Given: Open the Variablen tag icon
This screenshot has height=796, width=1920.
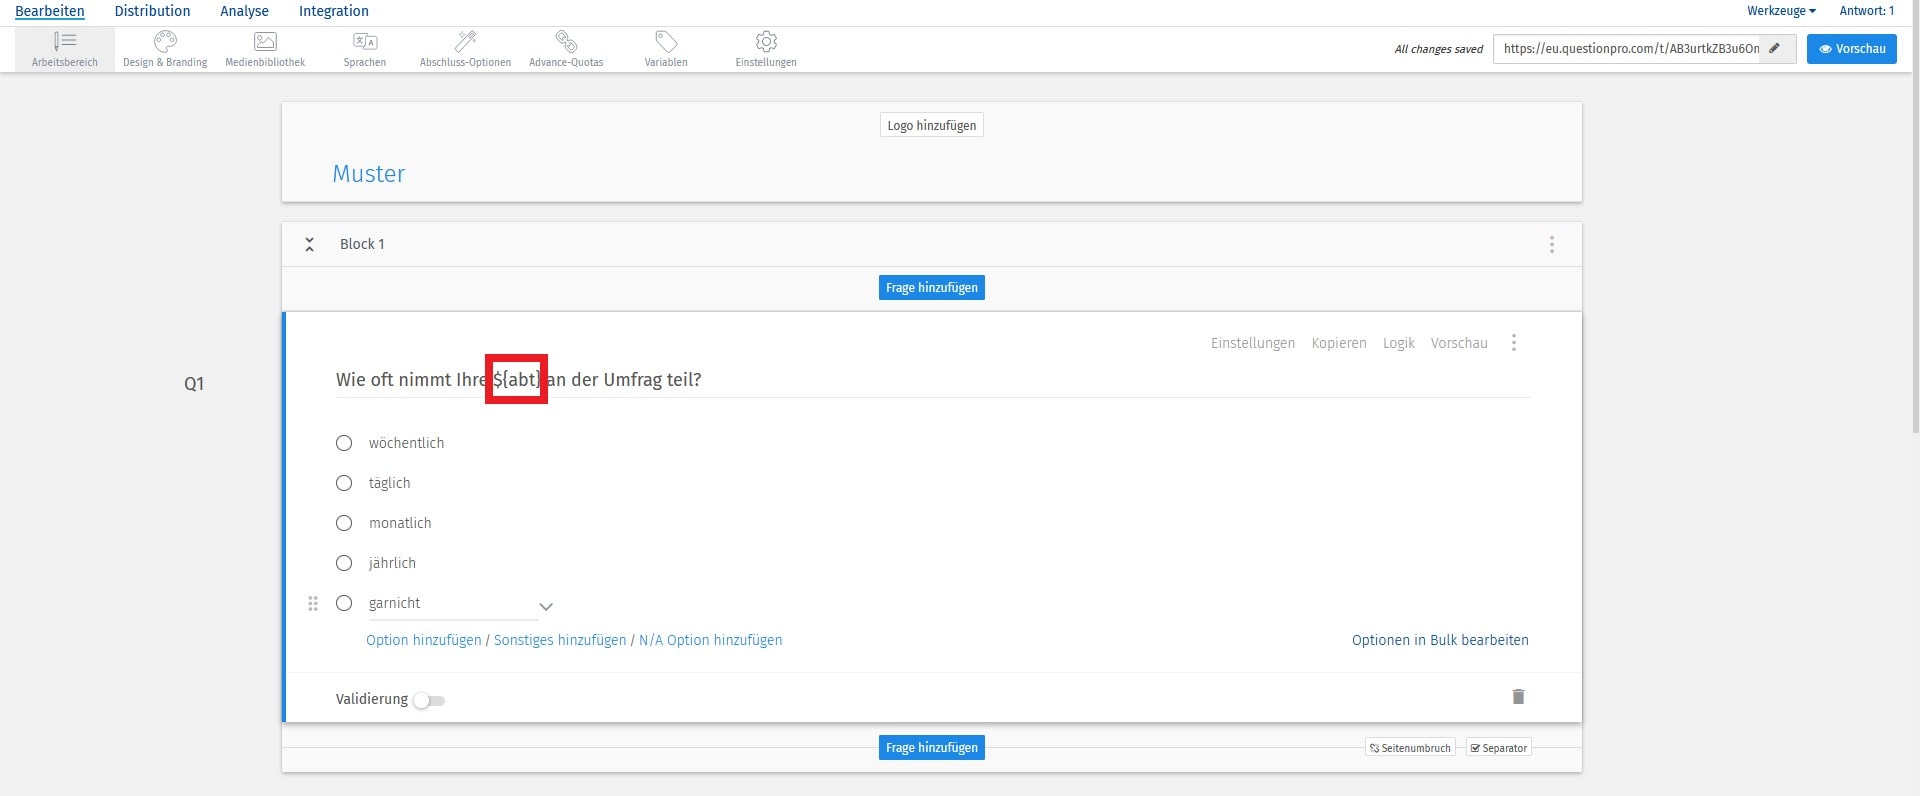Looking at the screenshot, I should click(x=666, y=41).
